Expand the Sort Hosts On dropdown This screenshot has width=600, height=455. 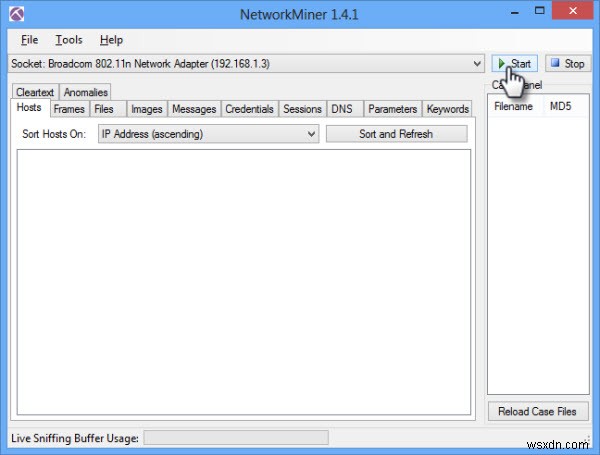tap(209, 134)
